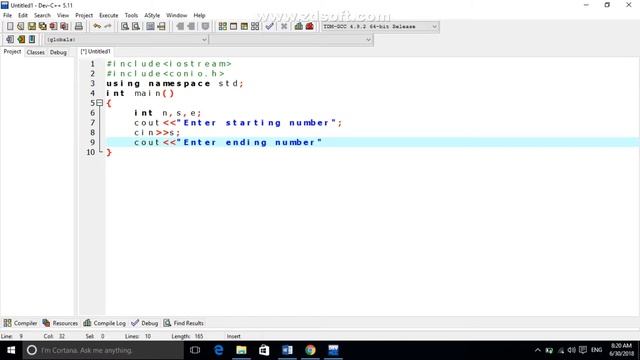
Task: Click 'Enter starting number' string text
Action: pos(256,123)
